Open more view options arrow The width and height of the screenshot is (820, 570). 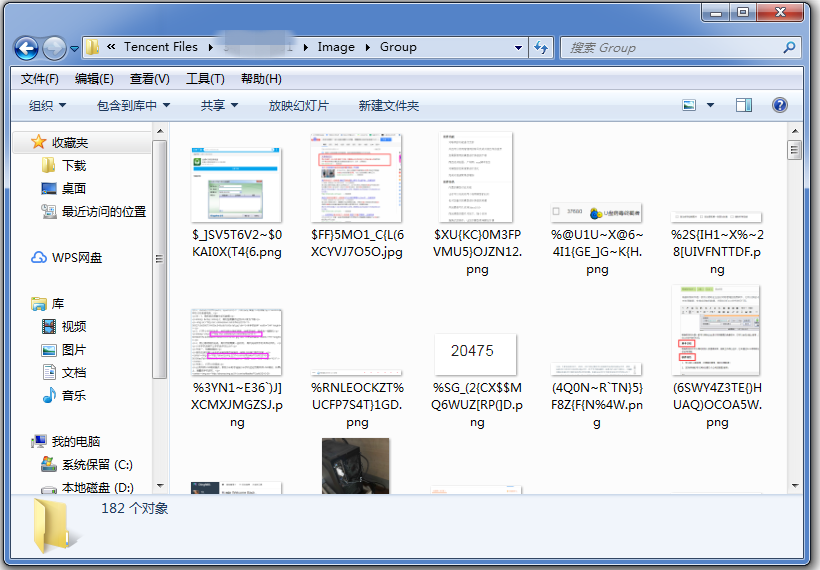[710, 105]
